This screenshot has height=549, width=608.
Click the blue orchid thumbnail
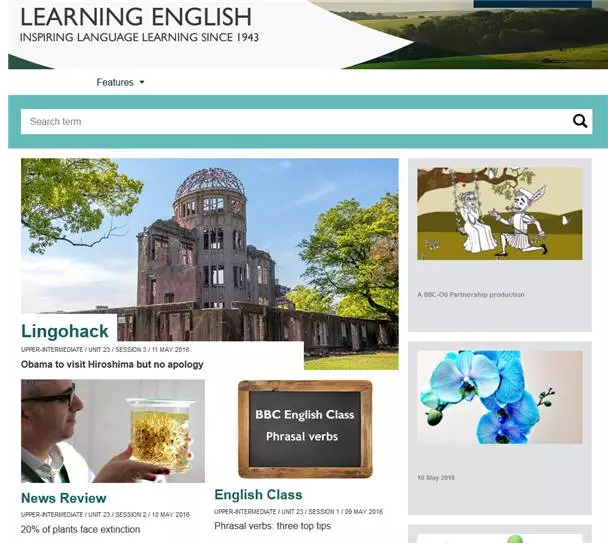pyautogui.click(x=500, y=397)
